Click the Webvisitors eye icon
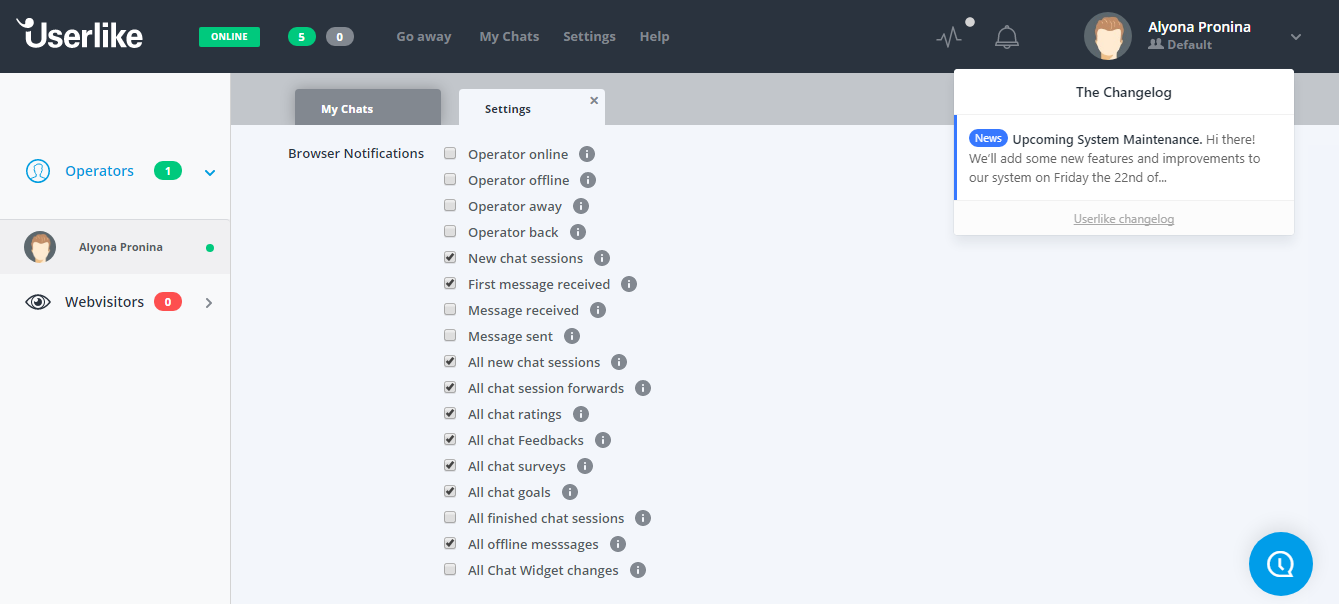This screenshot has width=1339, height=604. point(38,302)
